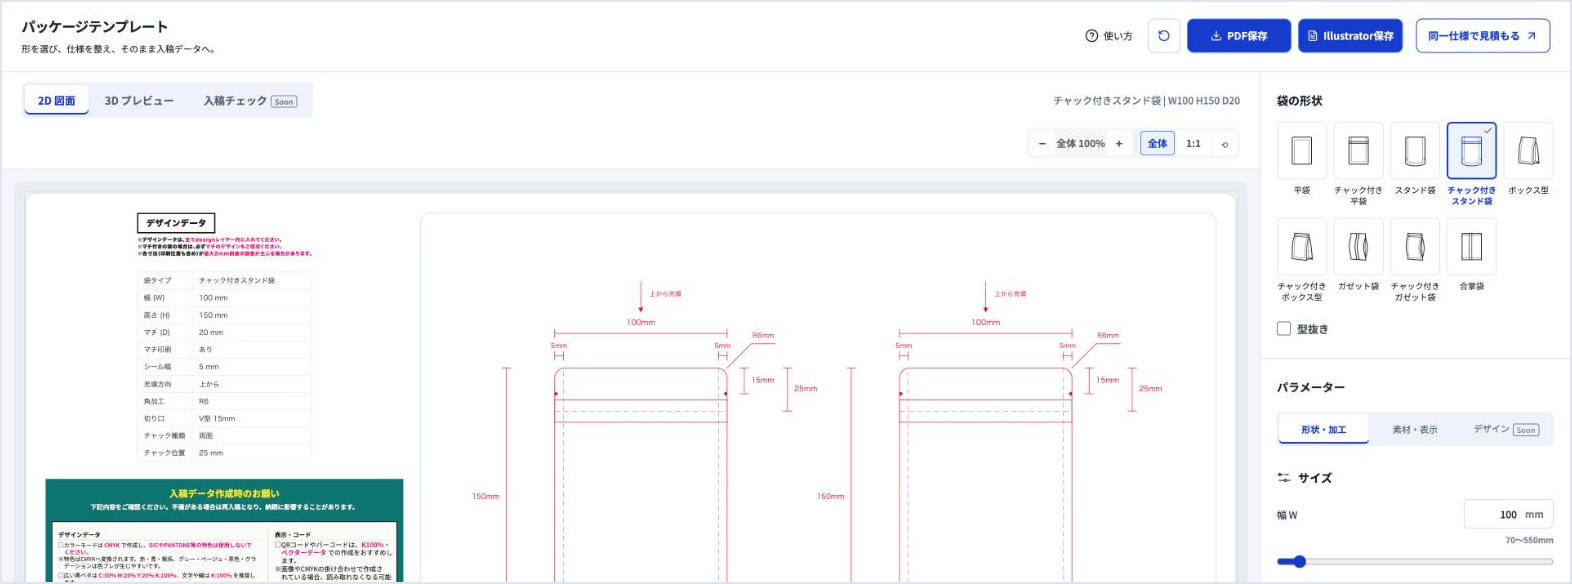
Task: Click the 70〜550mm range hint text
Action: [1529, 541]
